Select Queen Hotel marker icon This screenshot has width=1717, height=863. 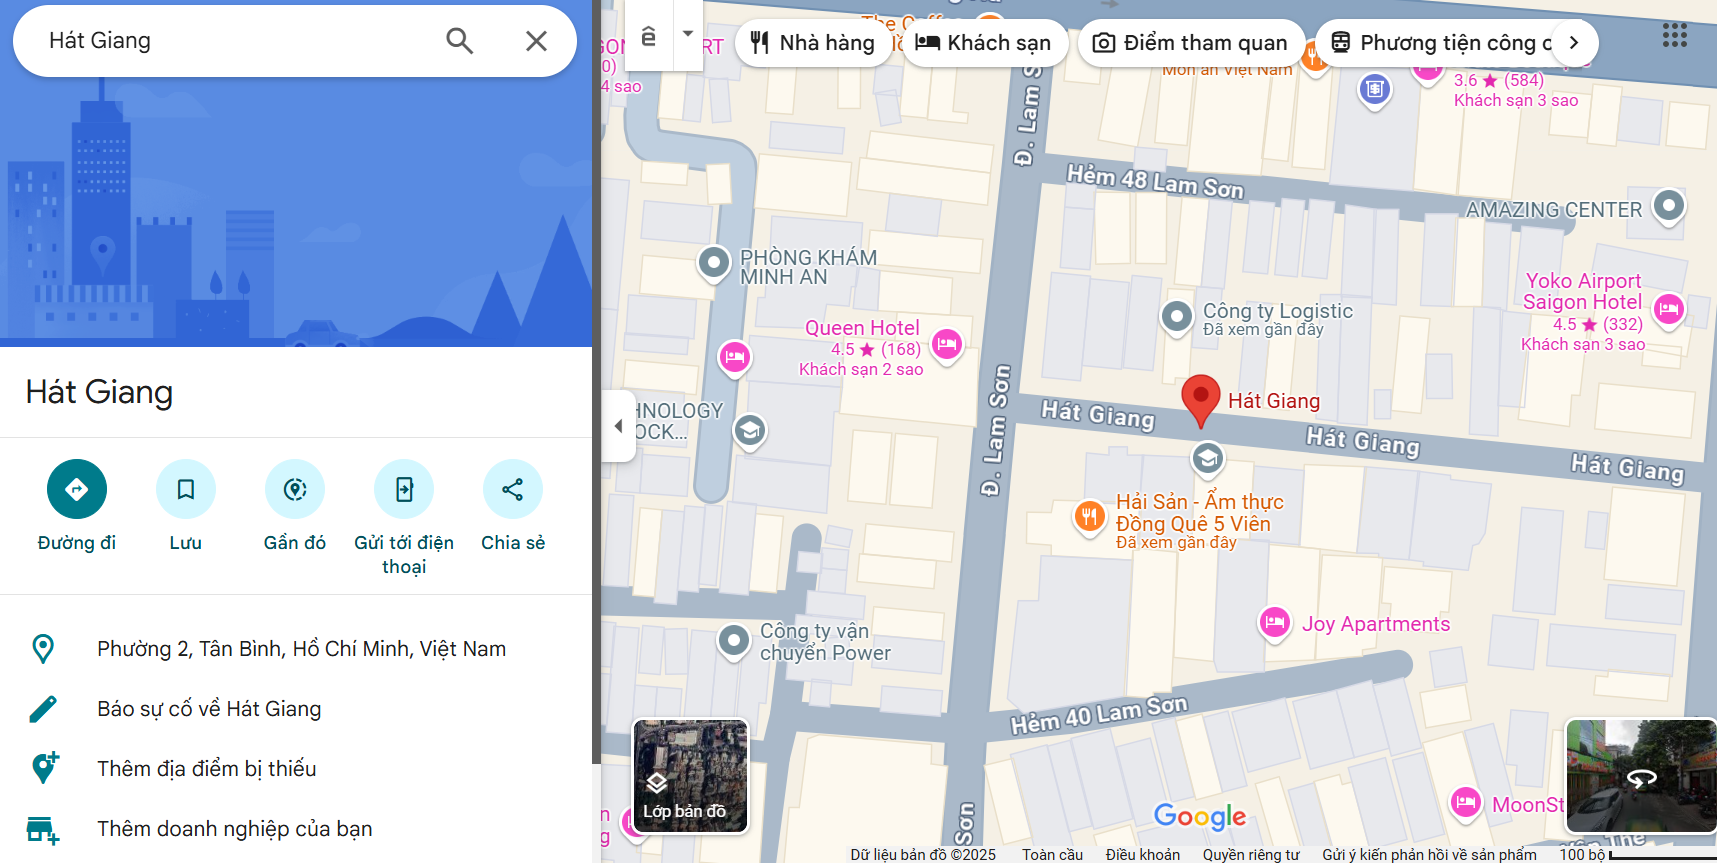(x=947, y=345)
